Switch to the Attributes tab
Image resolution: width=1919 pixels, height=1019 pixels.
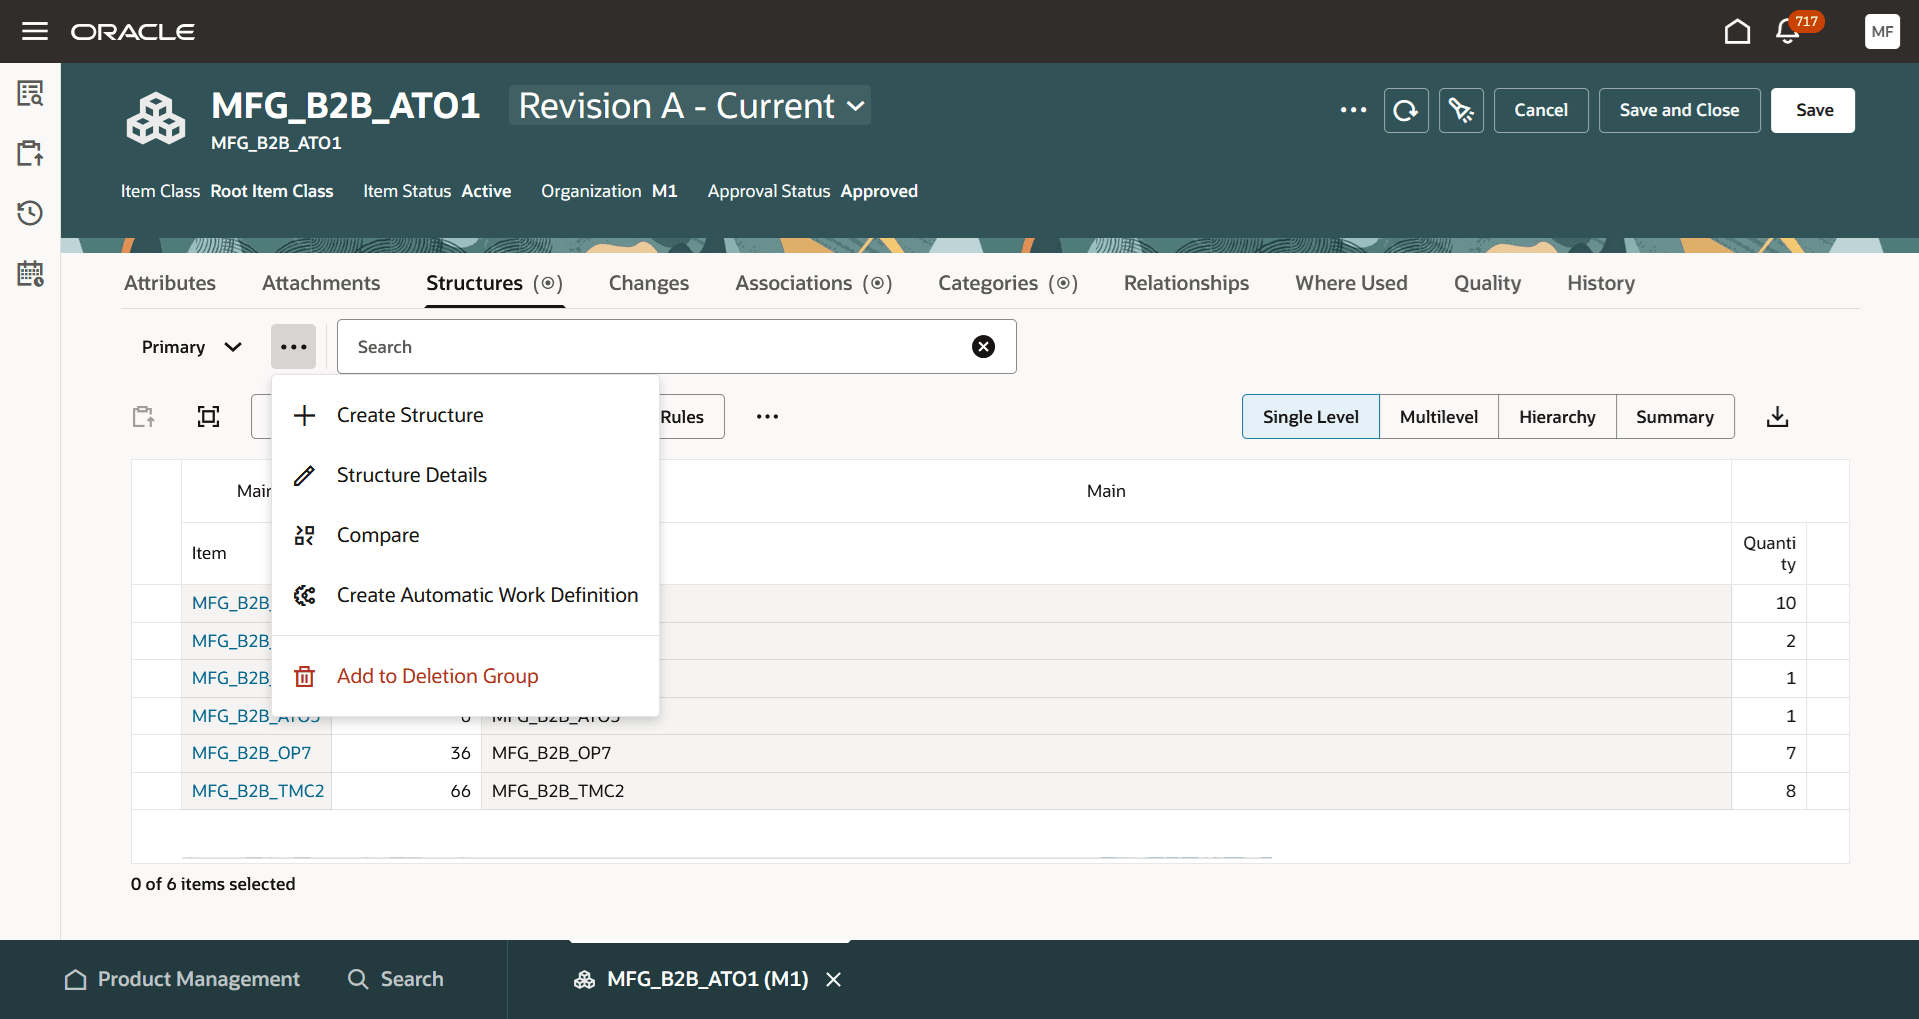(170, 283)
